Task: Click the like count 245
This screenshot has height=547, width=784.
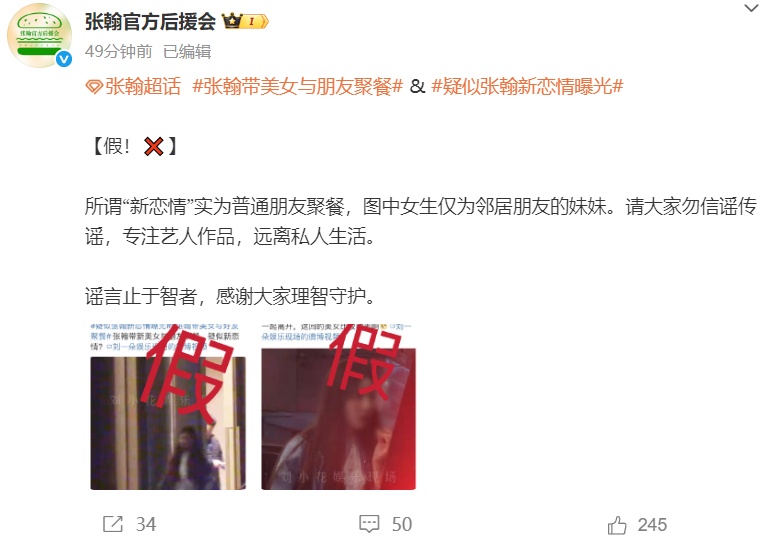Action: coord(652,525)
